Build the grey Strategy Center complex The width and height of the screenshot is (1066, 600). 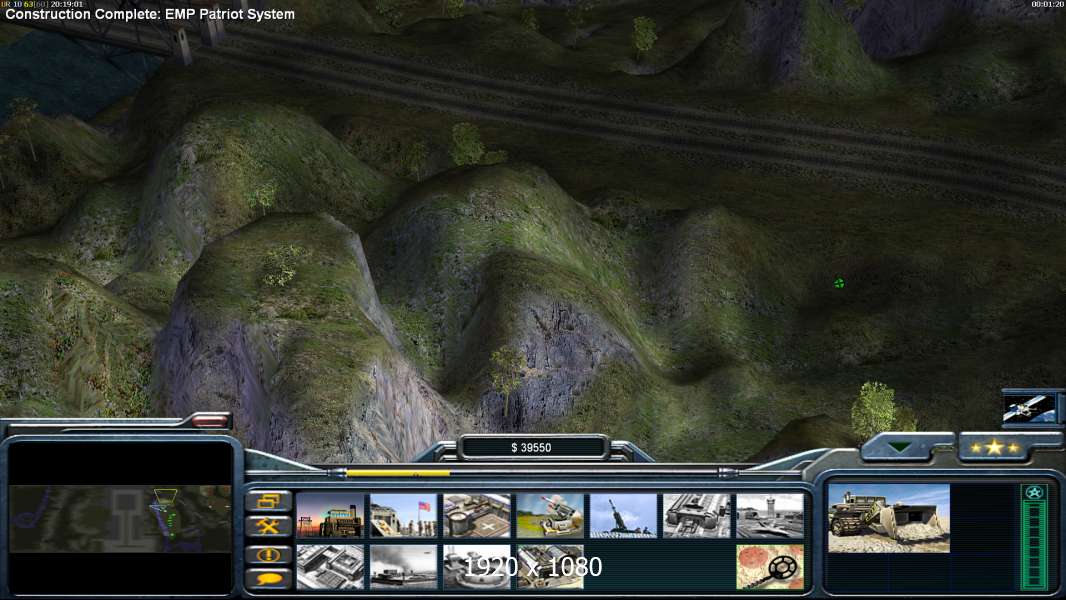click(x=330, y=567)
